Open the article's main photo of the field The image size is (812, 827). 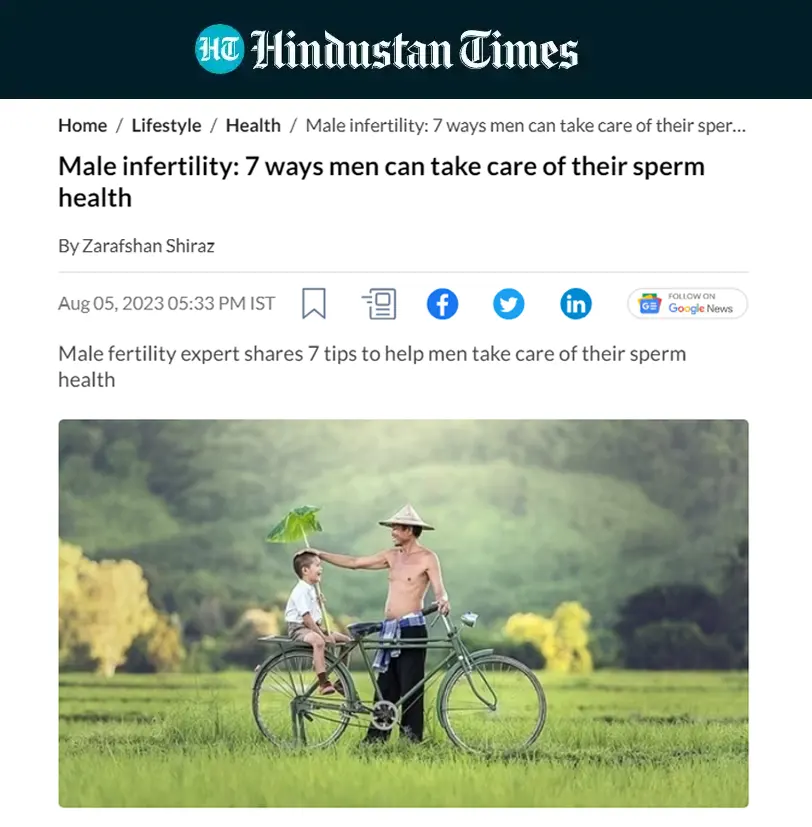[403, 613]
